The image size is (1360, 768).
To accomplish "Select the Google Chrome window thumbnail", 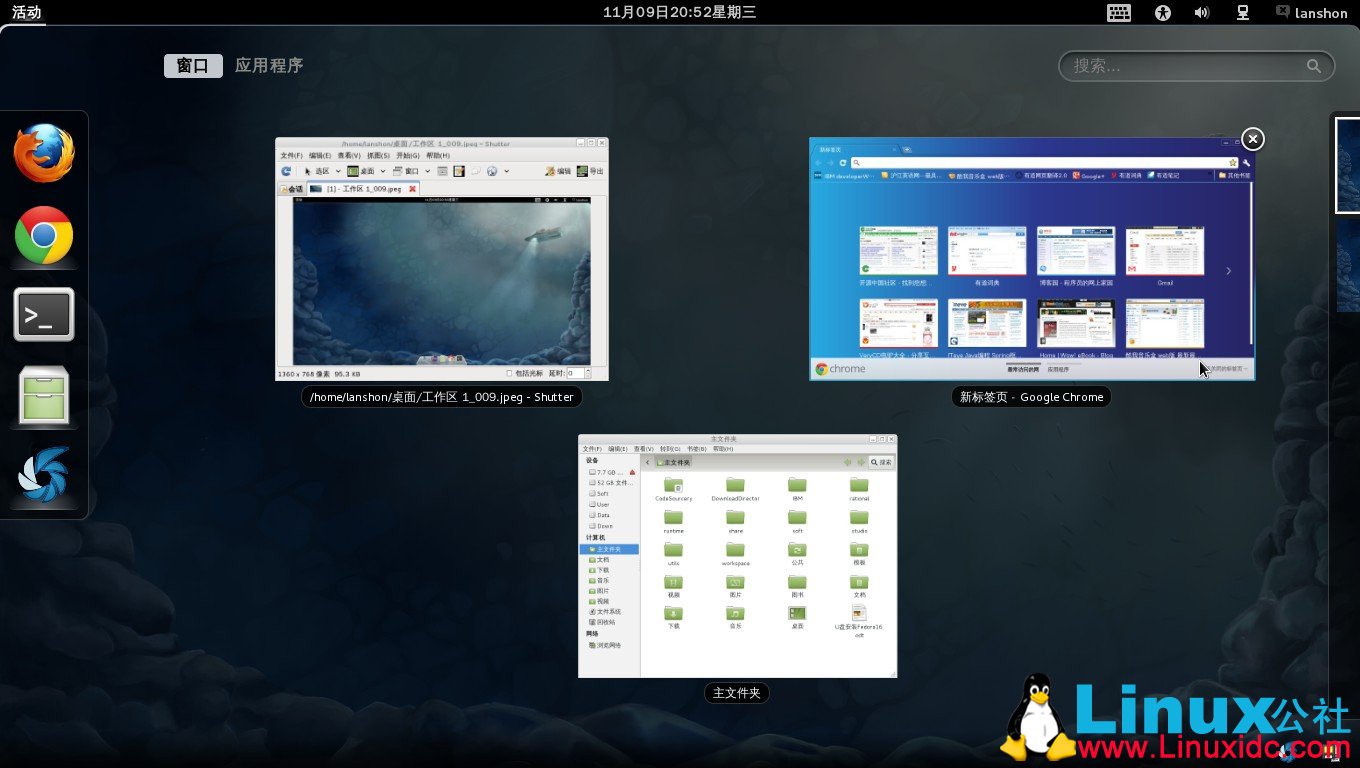I will tap(1031, 259).
